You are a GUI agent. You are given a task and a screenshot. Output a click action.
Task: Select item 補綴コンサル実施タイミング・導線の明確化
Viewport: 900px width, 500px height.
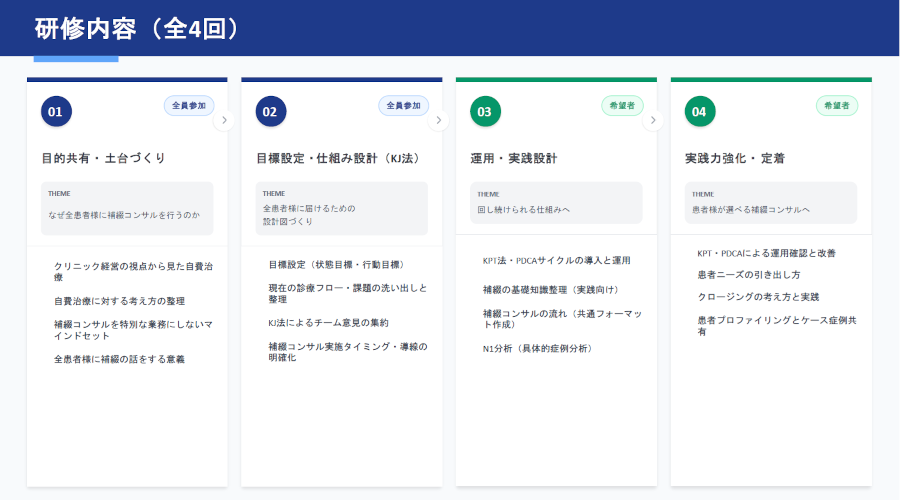(348, 352)
